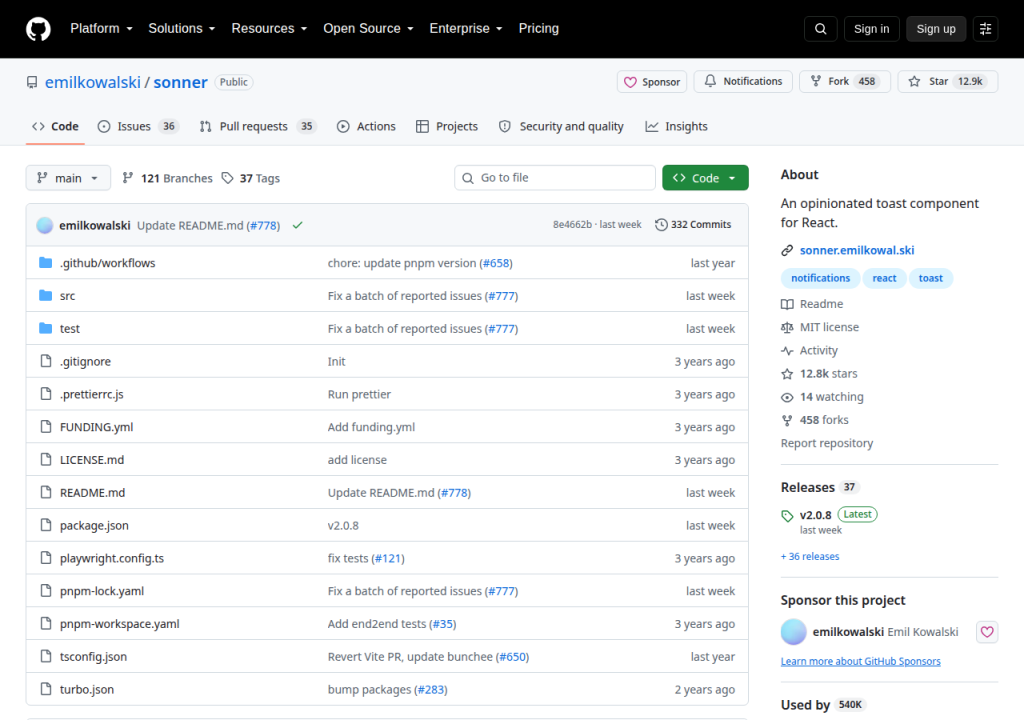1024x720 pixels.
Task: Open pnpm-workspace.yaml file
Action: [x=120, y=624]
